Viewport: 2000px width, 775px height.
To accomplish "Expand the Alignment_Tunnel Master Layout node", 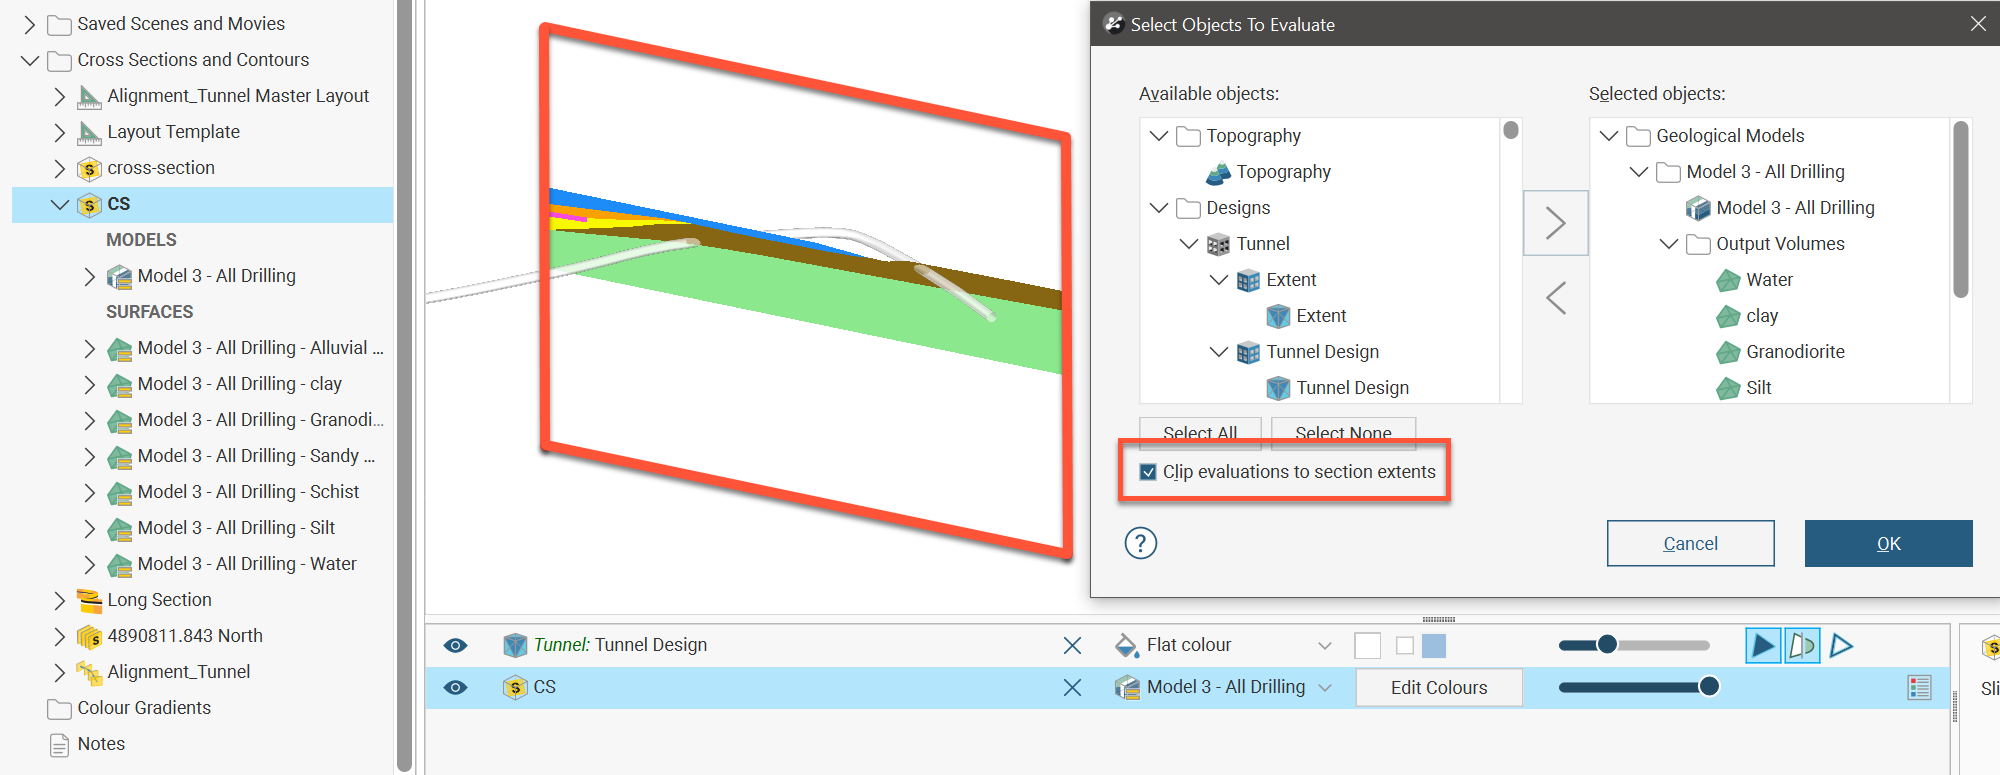I will pos(59,96).
